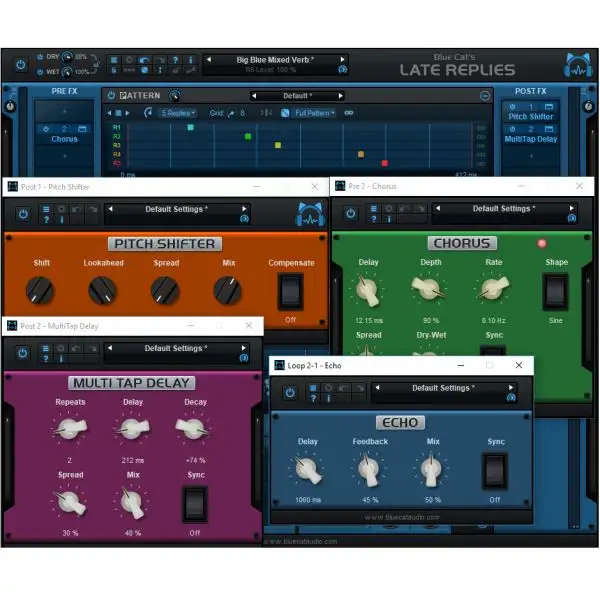Click the preset sync icon under Chorus preset arrow

point(571,218)
